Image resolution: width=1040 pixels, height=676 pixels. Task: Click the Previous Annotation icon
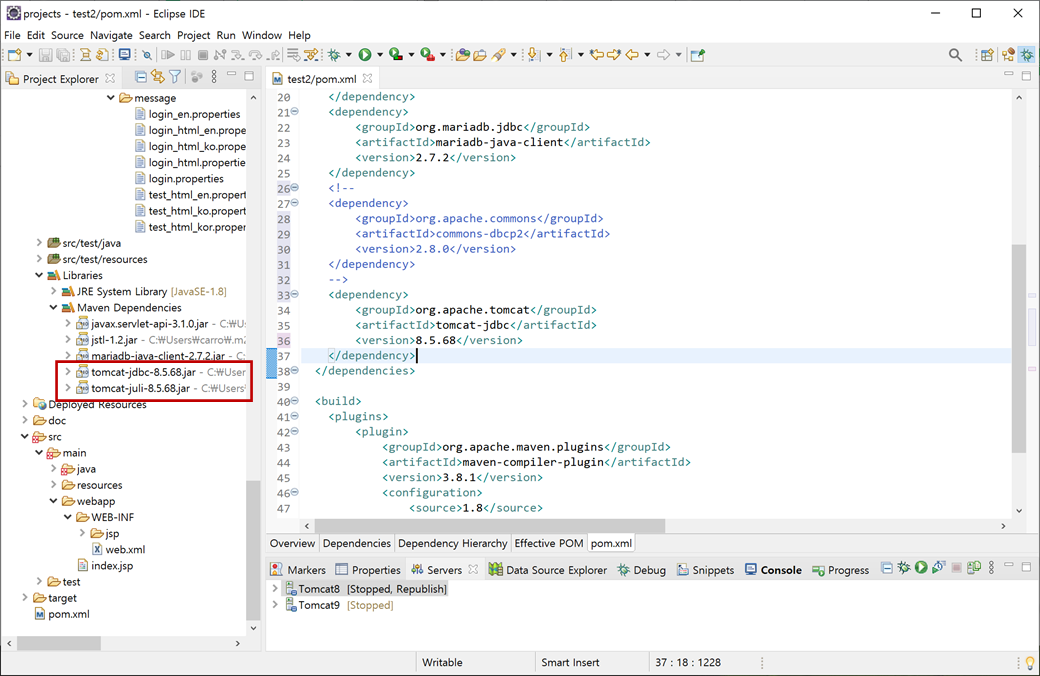tap(564, 55)
